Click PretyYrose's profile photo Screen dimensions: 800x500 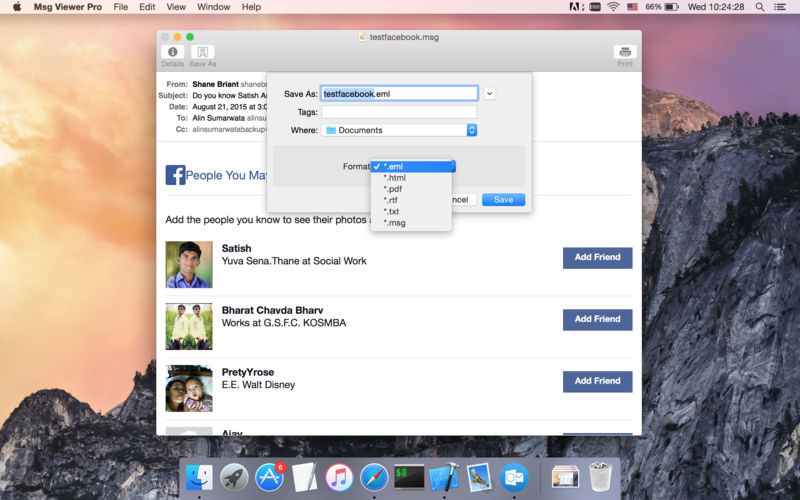pyautogui.click(x=189, y=388)
